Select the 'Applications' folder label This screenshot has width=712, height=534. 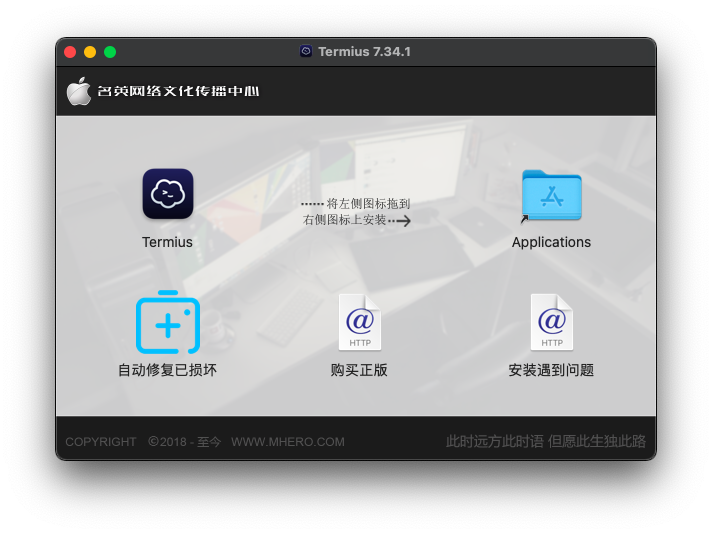551,242
